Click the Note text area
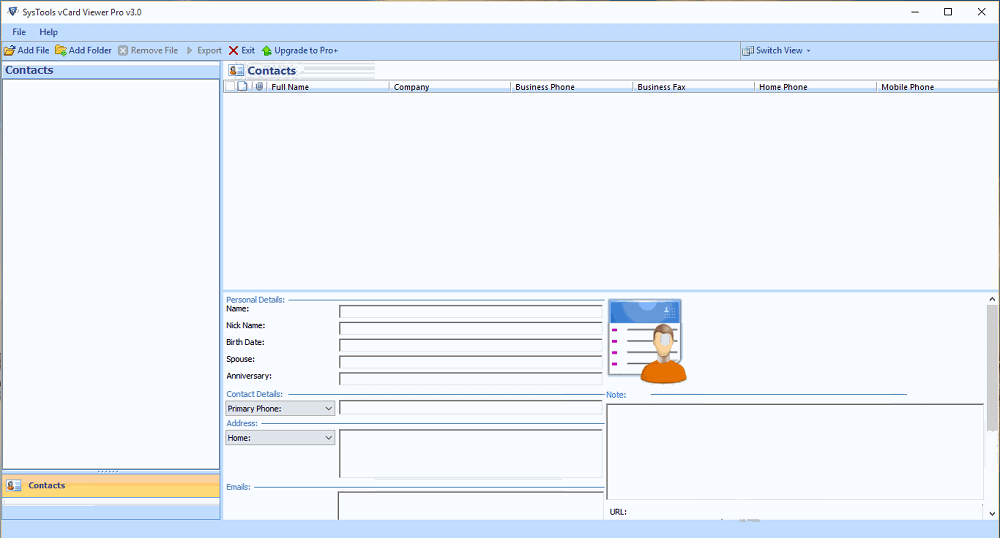Image resolution: width=1000 pixels, height=538 pixels. tap(795, 451)
